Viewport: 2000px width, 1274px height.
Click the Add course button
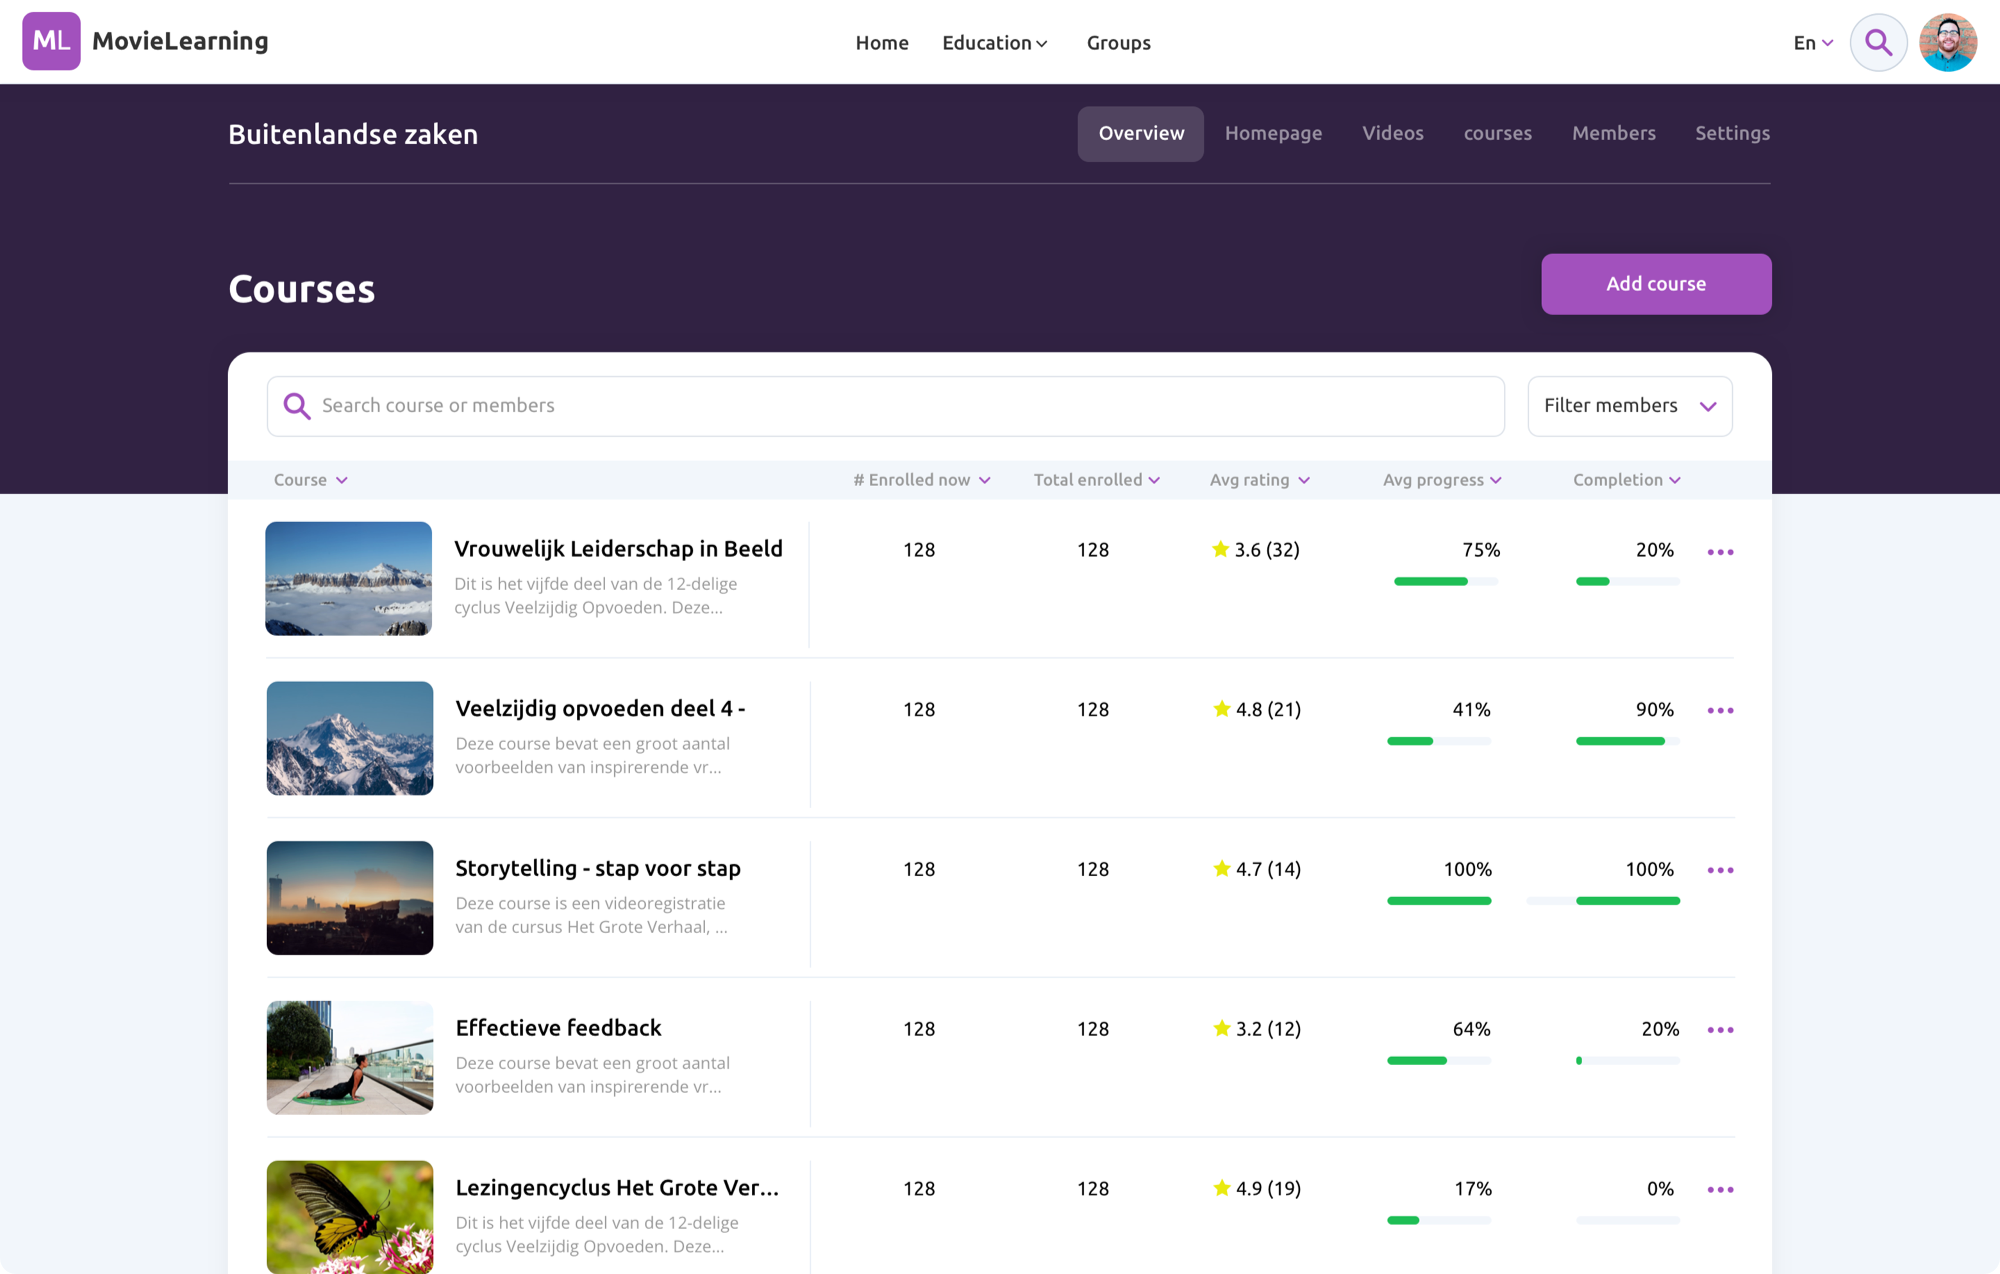tap(1656, 284)
